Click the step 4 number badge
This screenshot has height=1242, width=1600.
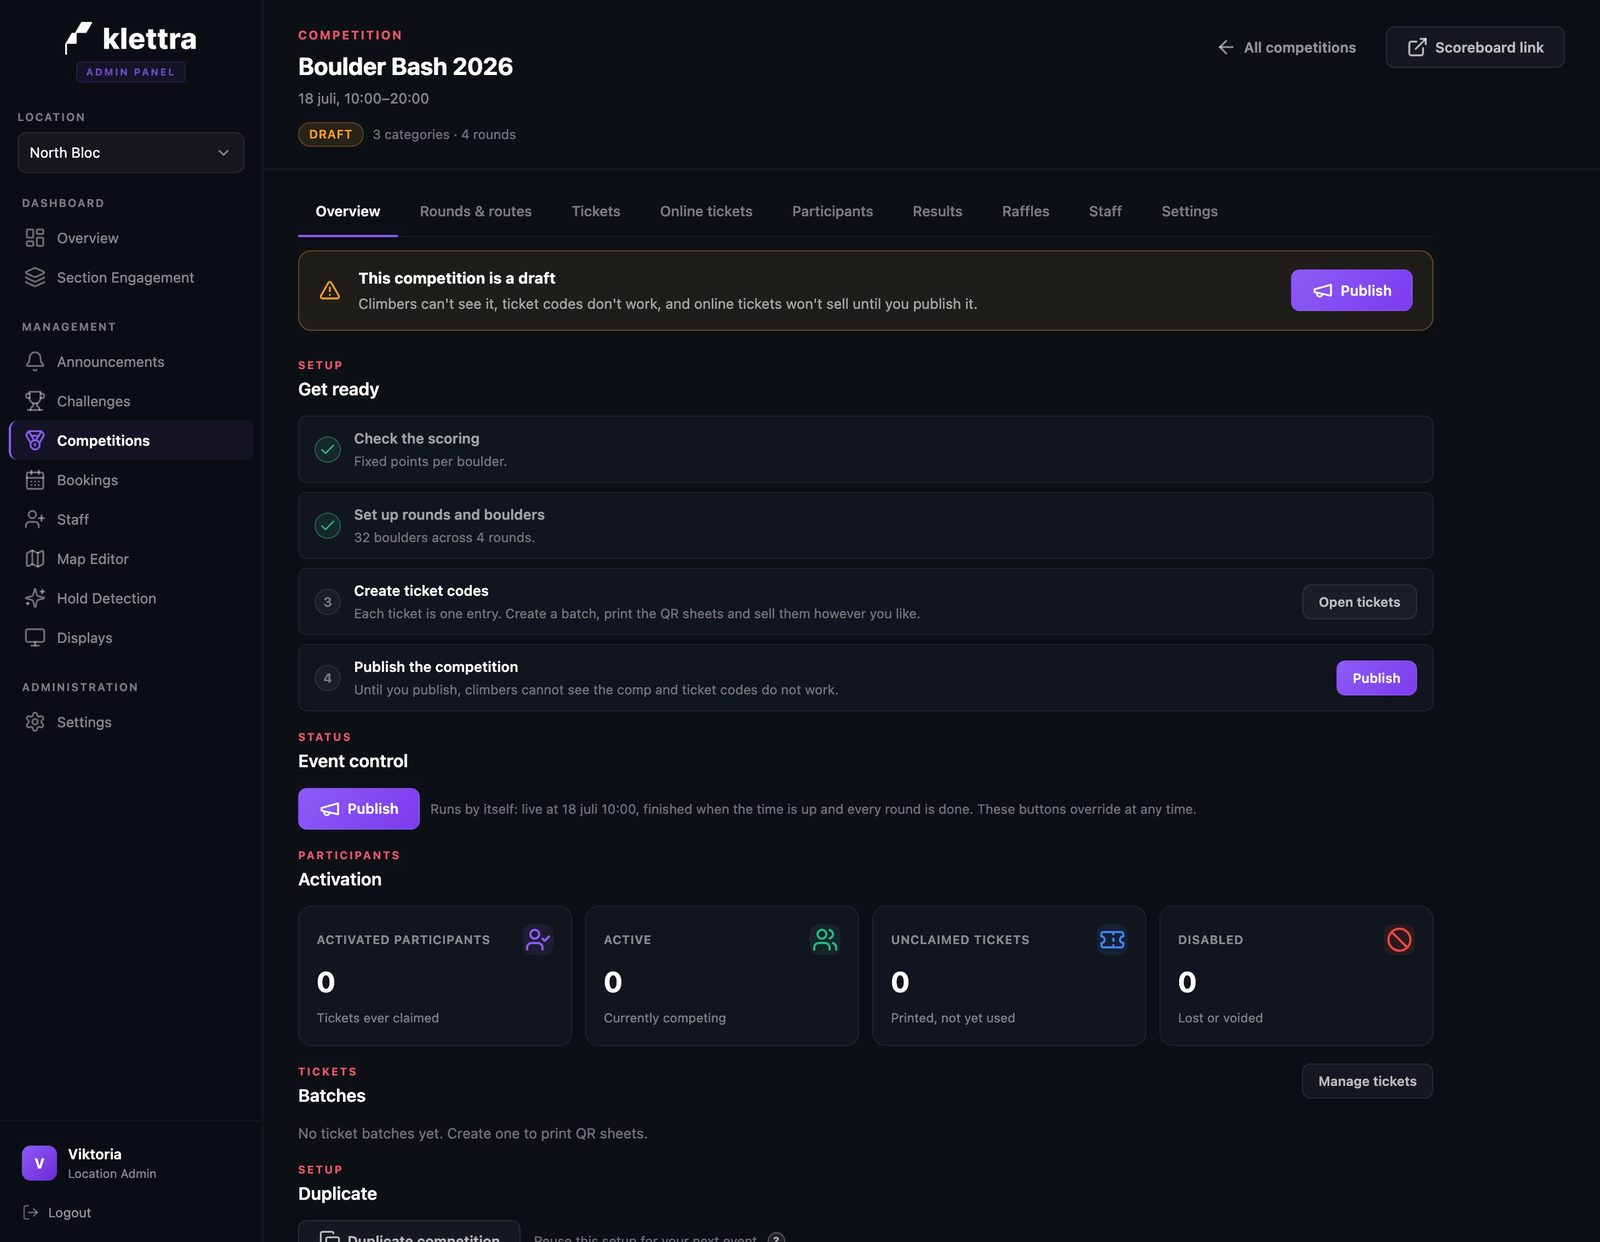[x=328, y=677]
